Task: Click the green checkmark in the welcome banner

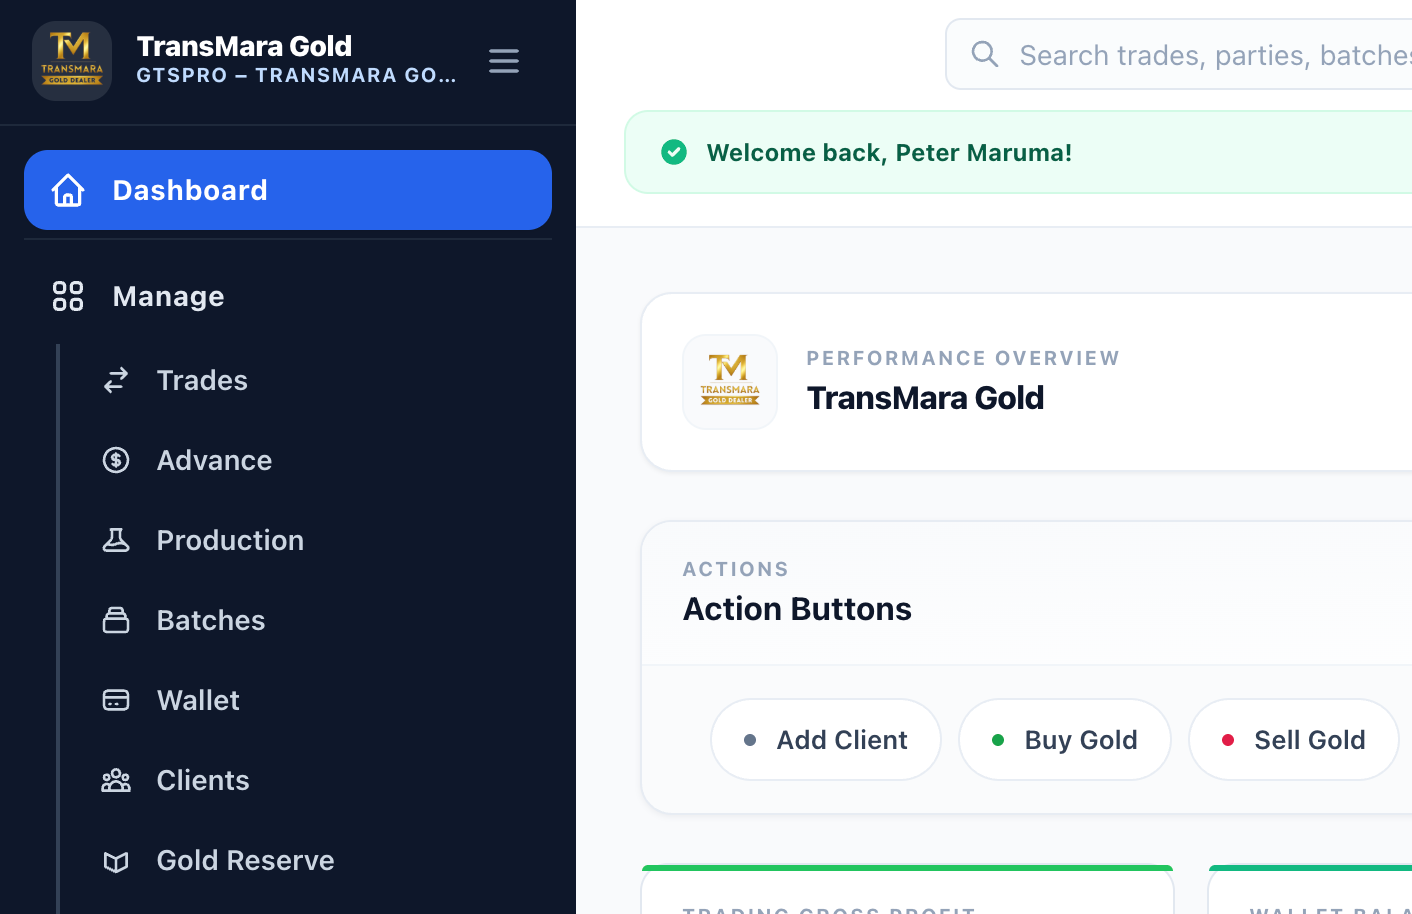Action: (674, 152)
